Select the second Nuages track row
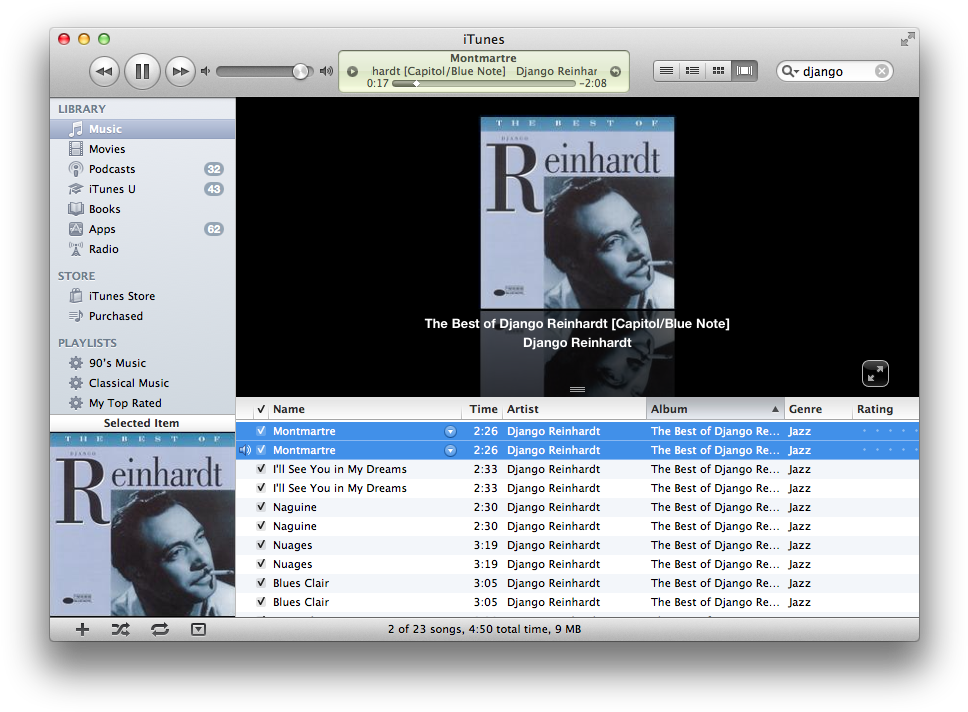968x712 pixels. point(577,564)
